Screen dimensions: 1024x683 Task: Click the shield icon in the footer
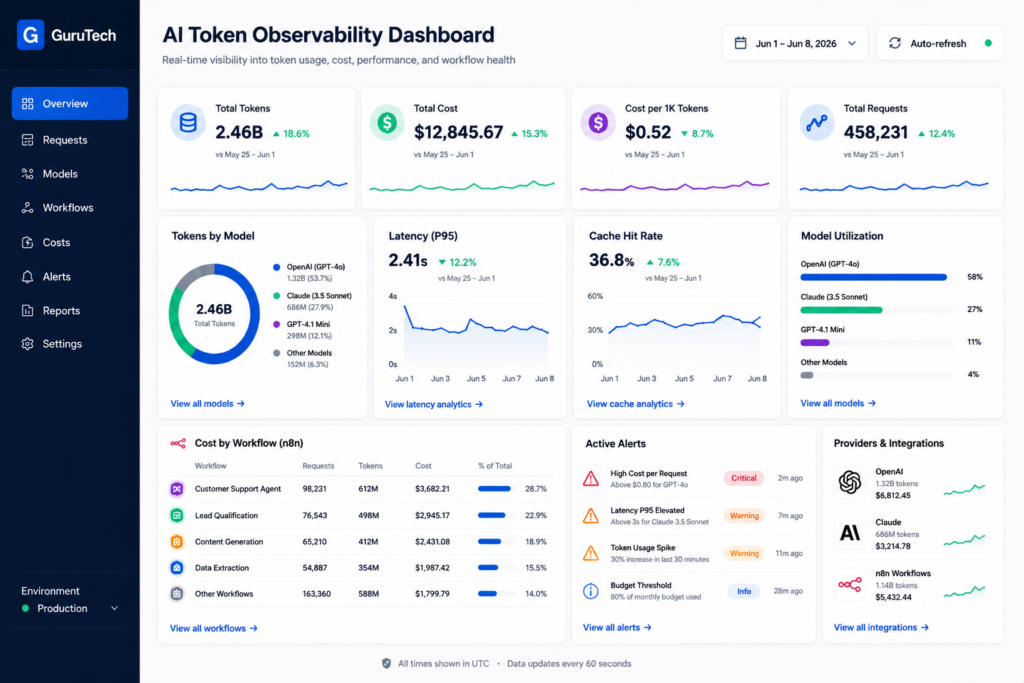[x=387, y=663]
